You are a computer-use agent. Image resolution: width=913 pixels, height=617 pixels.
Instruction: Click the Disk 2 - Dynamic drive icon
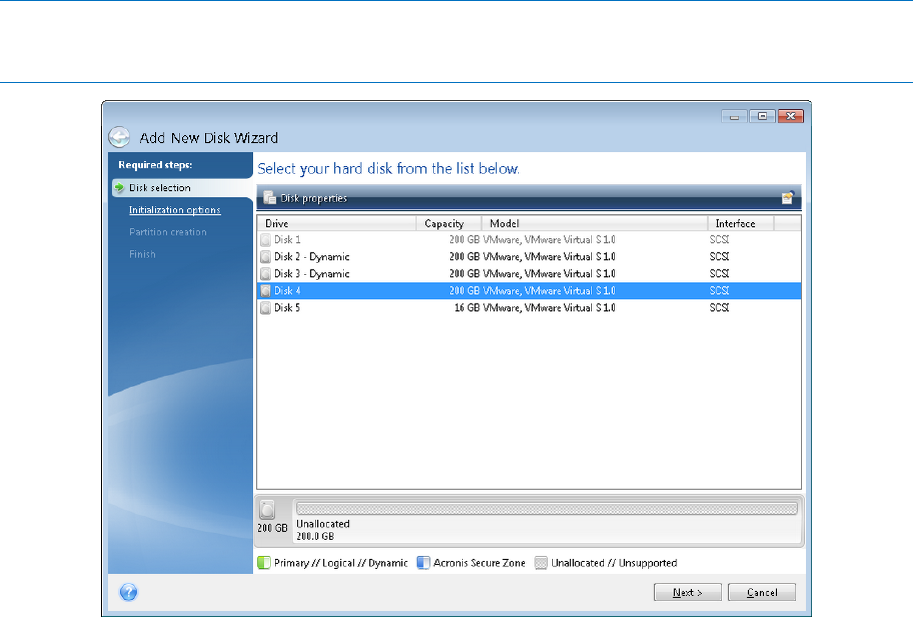[266, 257]
